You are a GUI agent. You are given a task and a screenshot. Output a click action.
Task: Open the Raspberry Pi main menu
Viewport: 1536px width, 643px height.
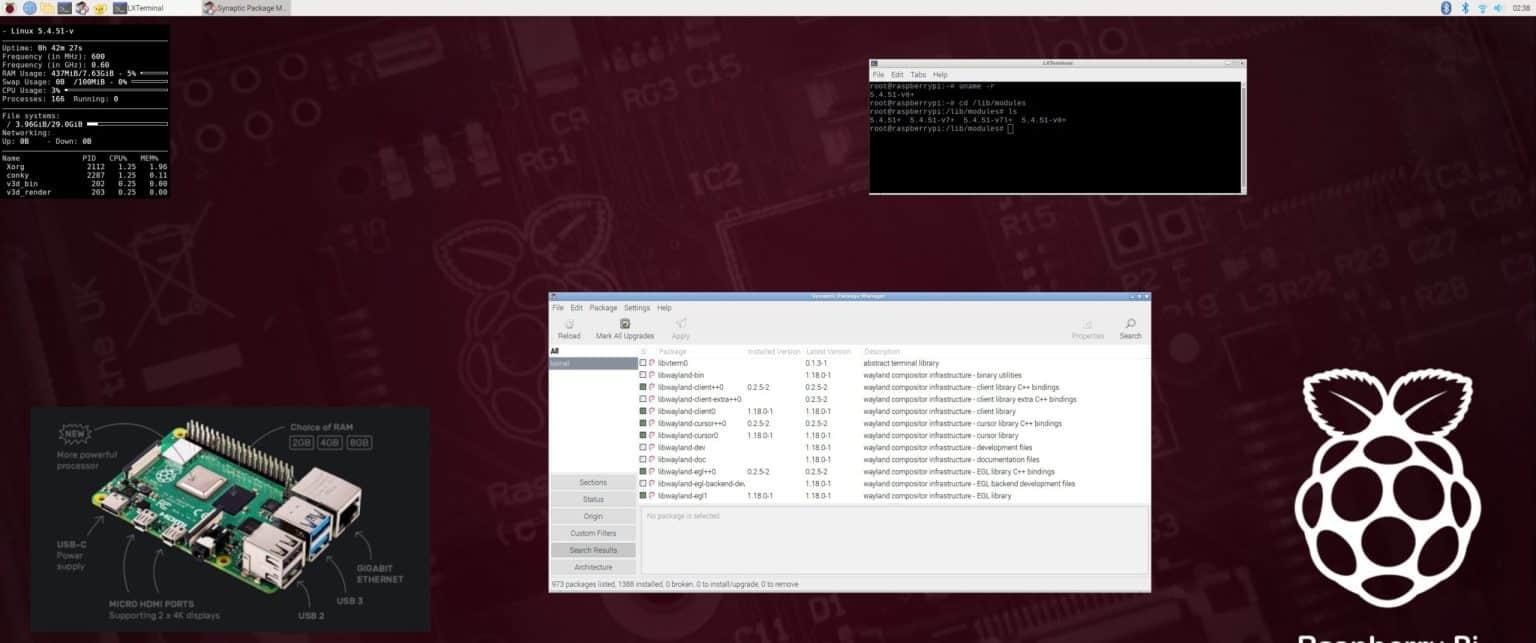point(11,8)
